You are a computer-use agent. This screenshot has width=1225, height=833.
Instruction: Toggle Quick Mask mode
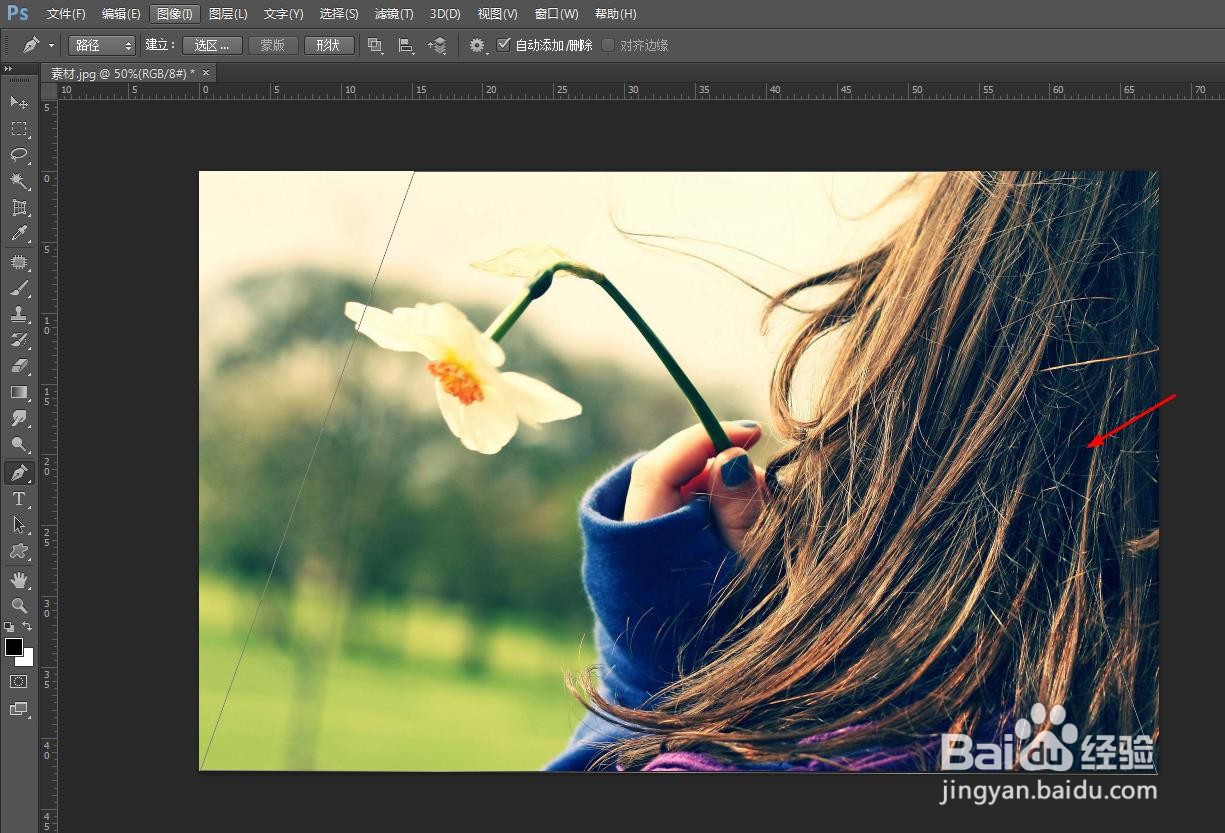click(19, 681)
